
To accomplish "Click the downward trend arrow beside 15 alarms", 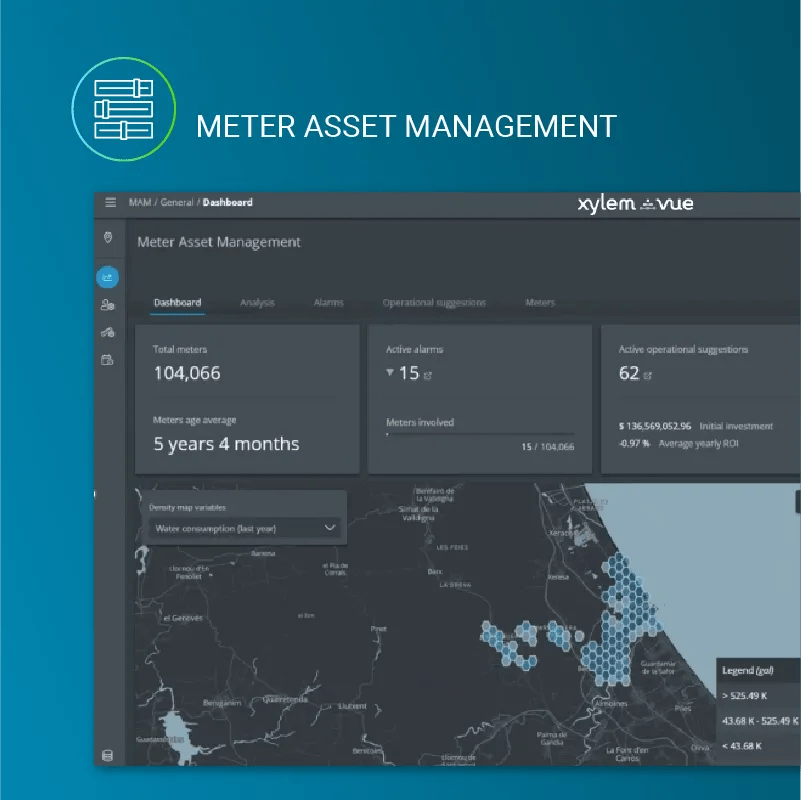I will tap(390, 372).
